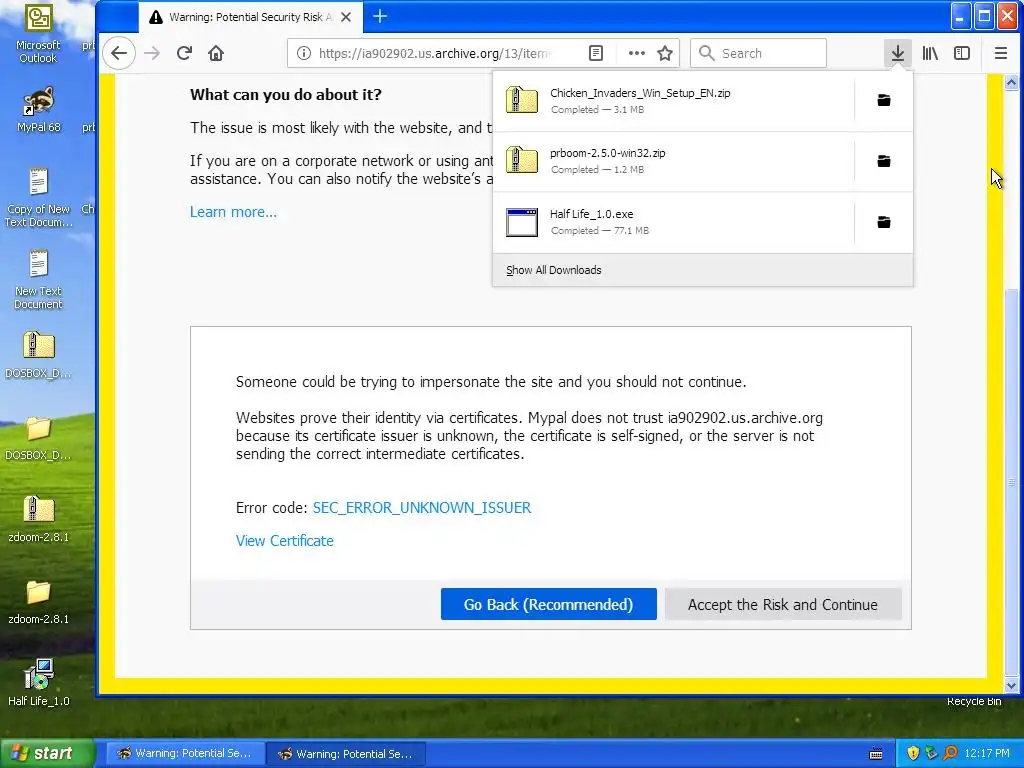
Task: Show site information icon in address bar
Action: pyautogui.click(x=304, y=54)
